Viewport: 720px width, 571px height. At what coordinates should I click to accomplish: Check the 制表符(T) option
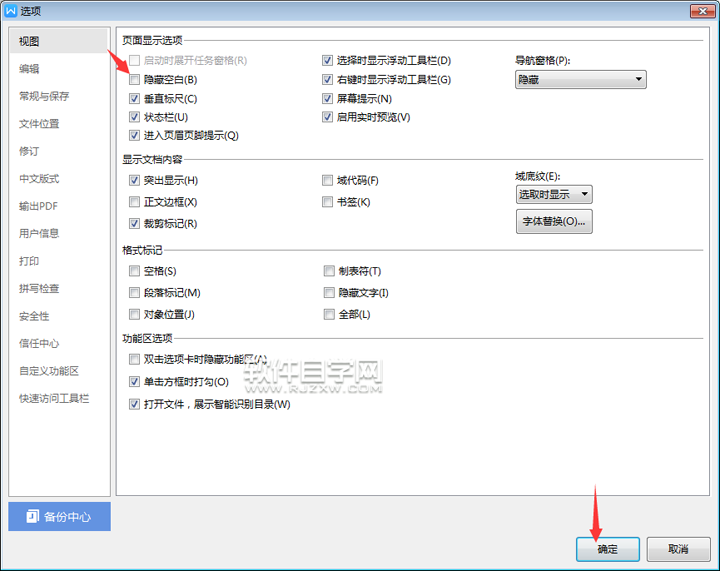pos(329,271)
